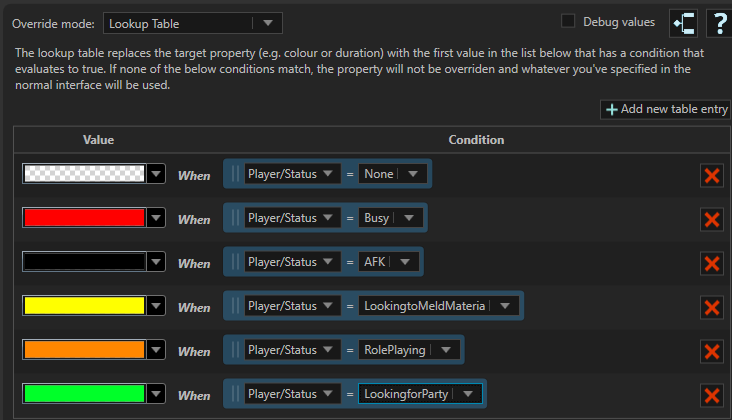Remove the LookingtoMeldMateria row
The width and height of the screenshot is (732, 420).
[x=712, y=308]
